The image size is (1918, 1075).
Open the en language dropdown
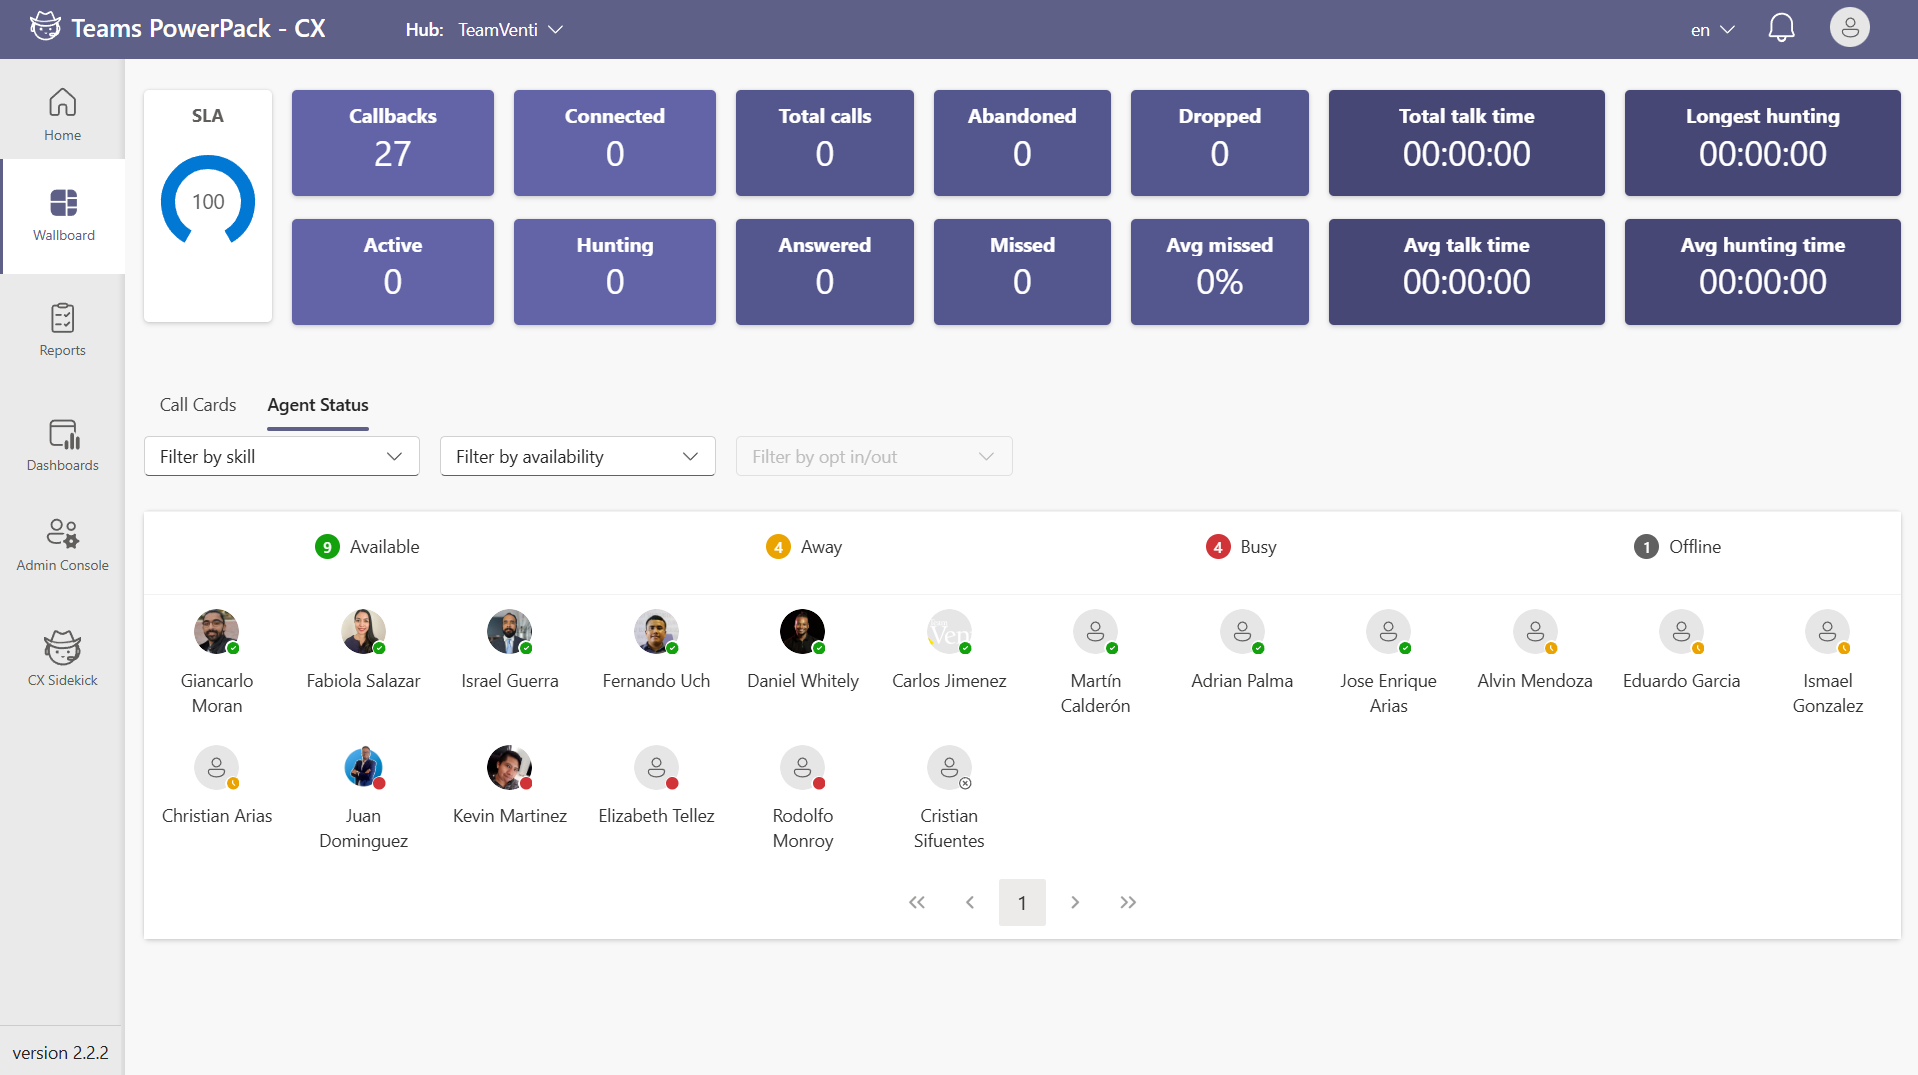pyautogui.click(x=1712, y=30)
